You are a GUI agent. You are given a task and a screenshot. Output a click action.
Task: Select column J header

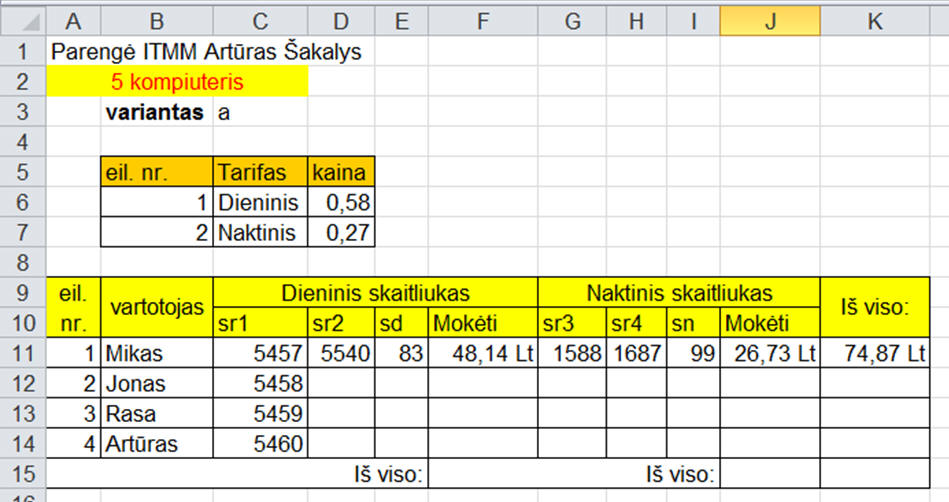pos(769,21)
